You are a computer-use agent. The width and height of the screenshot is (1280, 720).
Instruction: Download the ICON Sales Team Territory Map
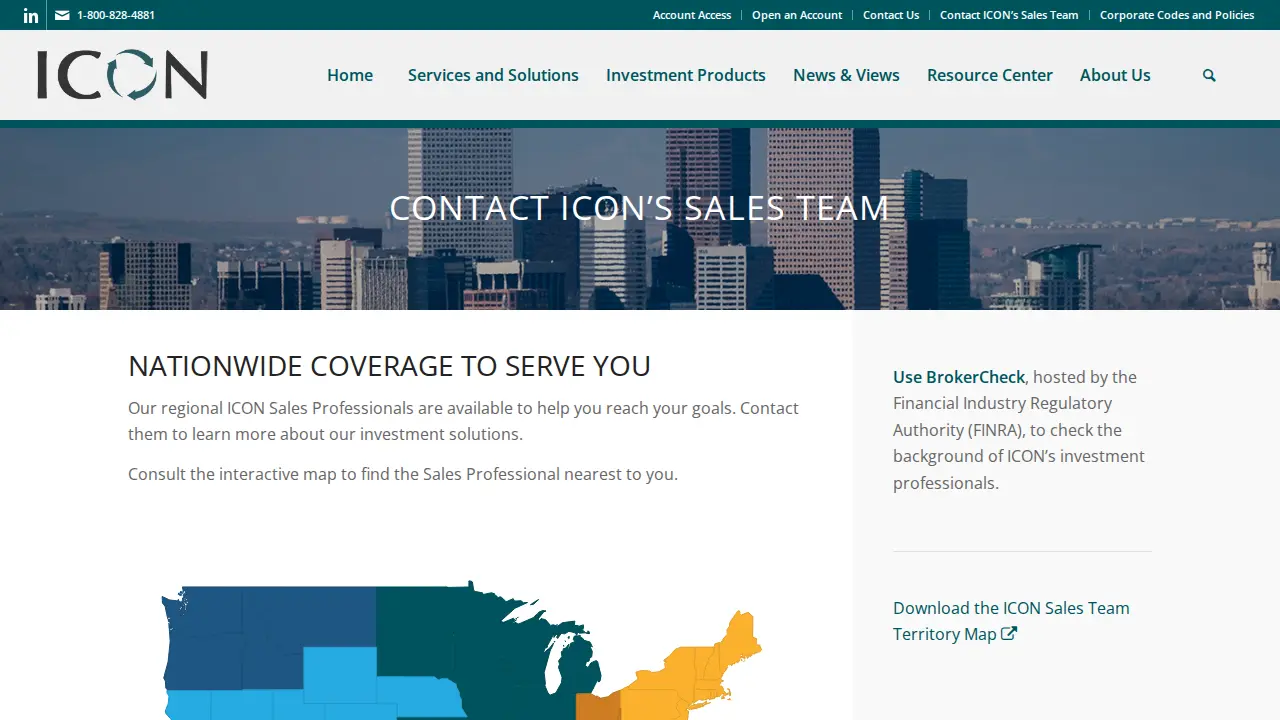coord(1011,621)
